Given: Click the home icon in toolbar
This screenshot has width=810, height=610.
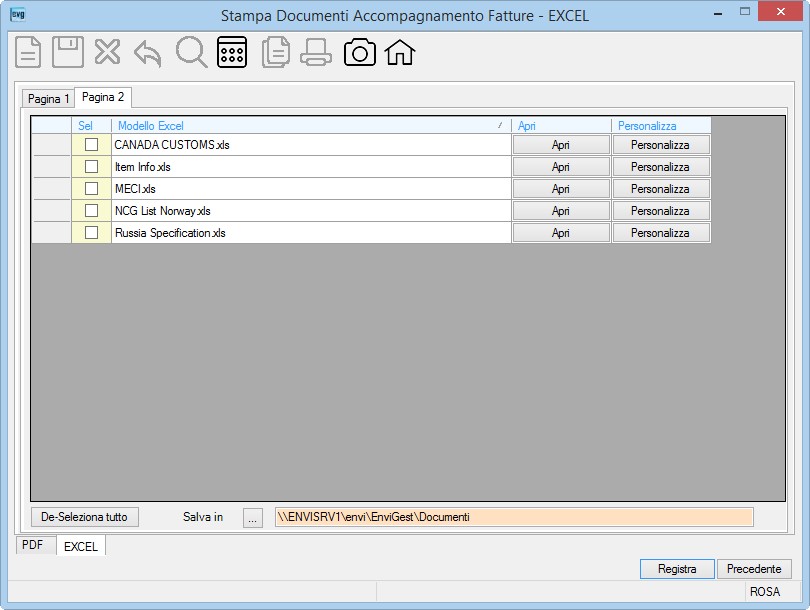Looking at the screenshot, I should click(x=400, y=52).
